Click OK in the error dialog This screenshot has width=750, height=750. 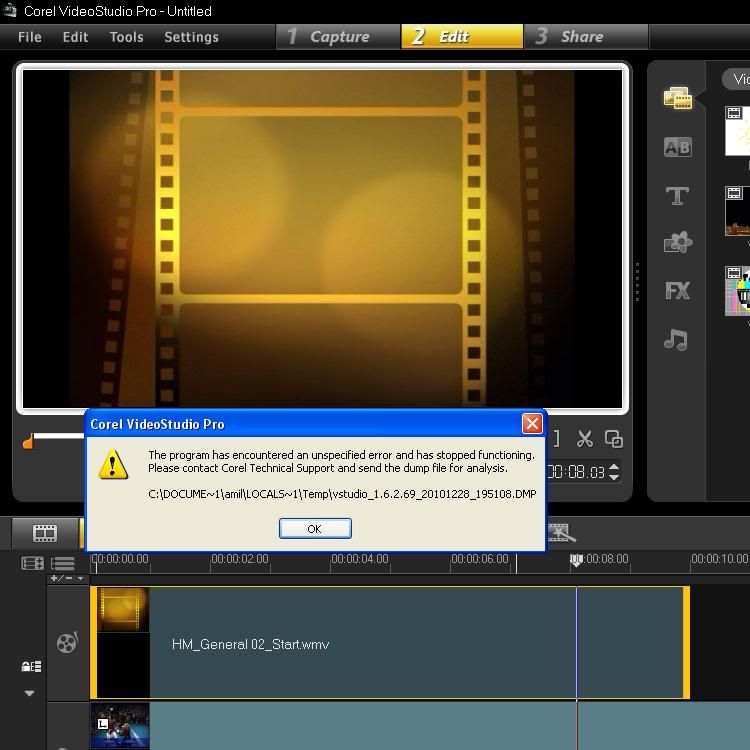[315, 529]
